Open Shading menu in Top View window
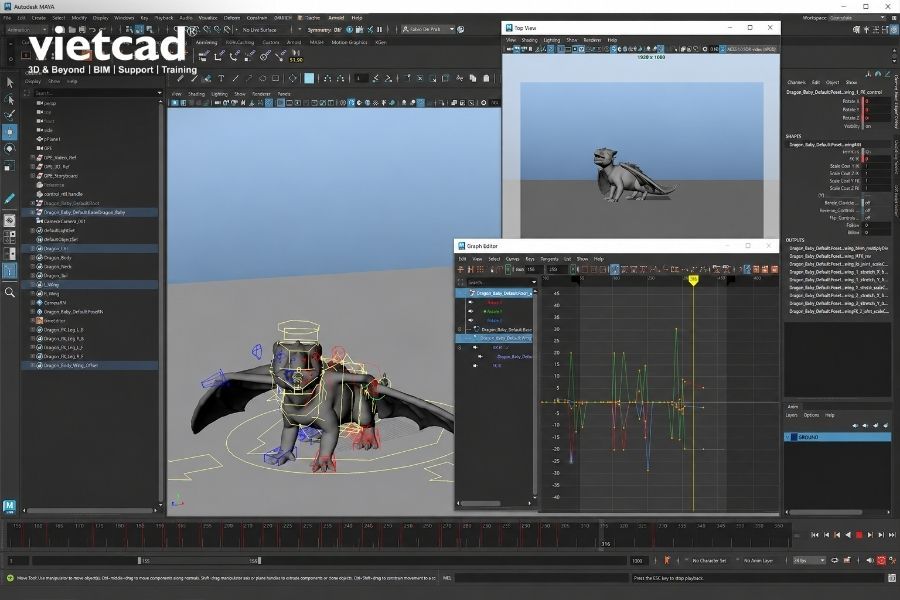This screenshot has width=900, height=600. pos(529,40)
